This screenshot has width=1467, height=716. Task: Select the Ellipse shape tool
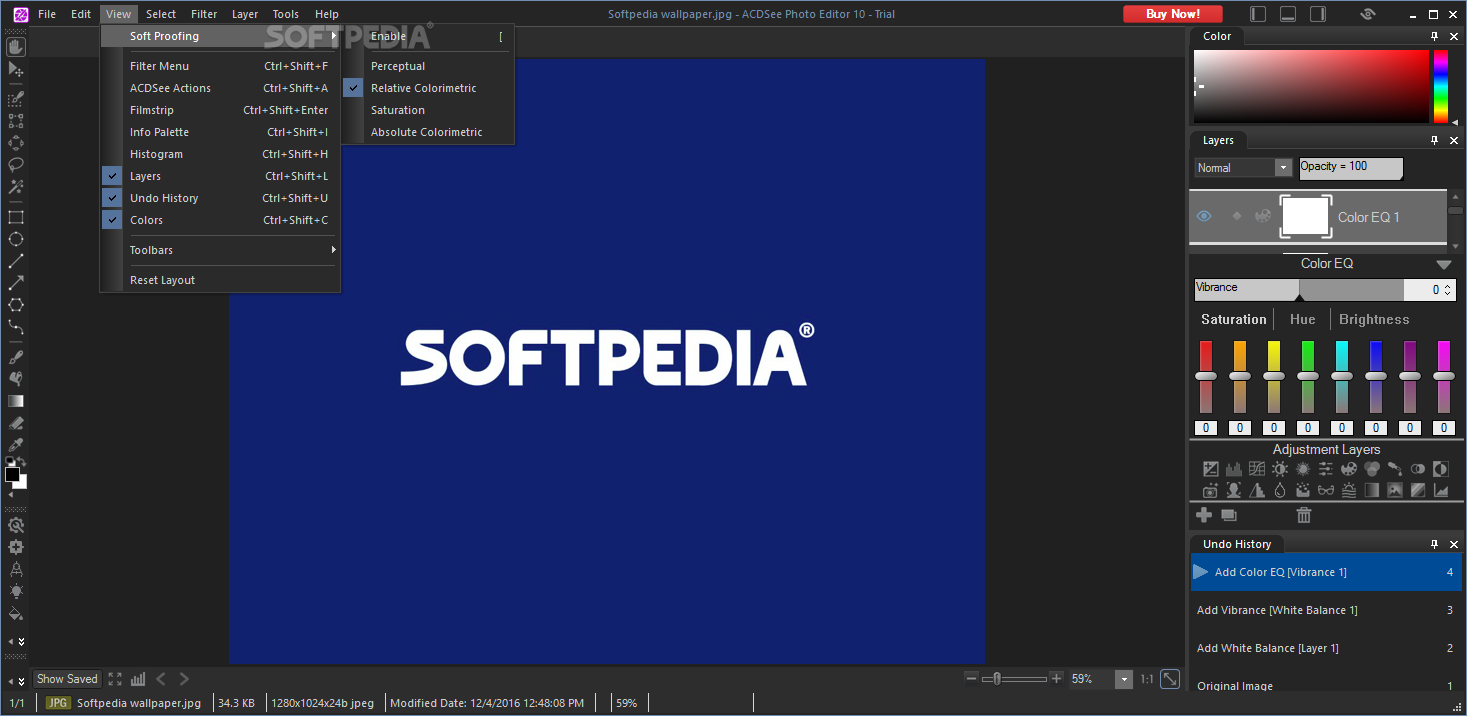[x=15, y=239]
